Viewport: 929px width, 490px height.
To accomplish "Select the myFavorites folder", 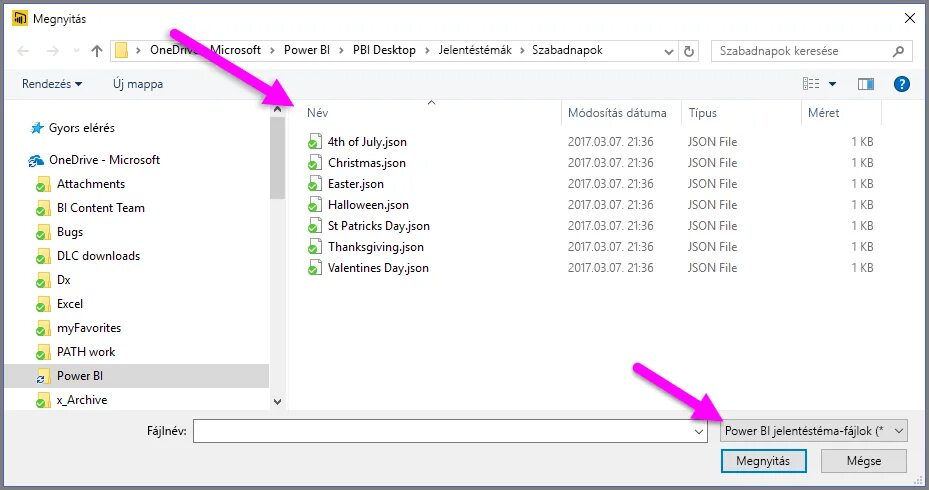I will coord(89,328).
